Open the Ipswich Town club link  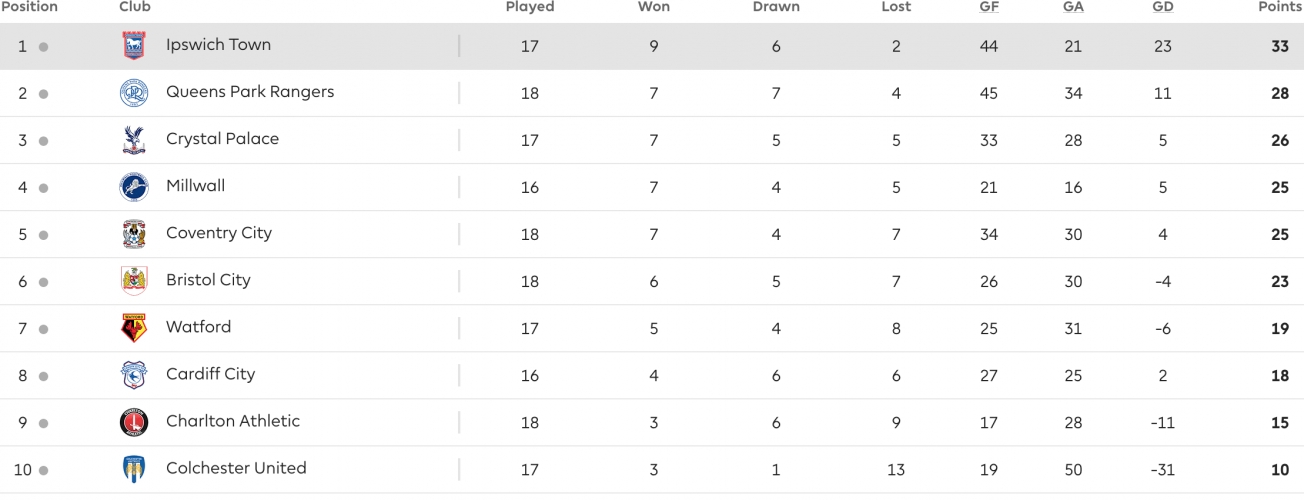218,45
